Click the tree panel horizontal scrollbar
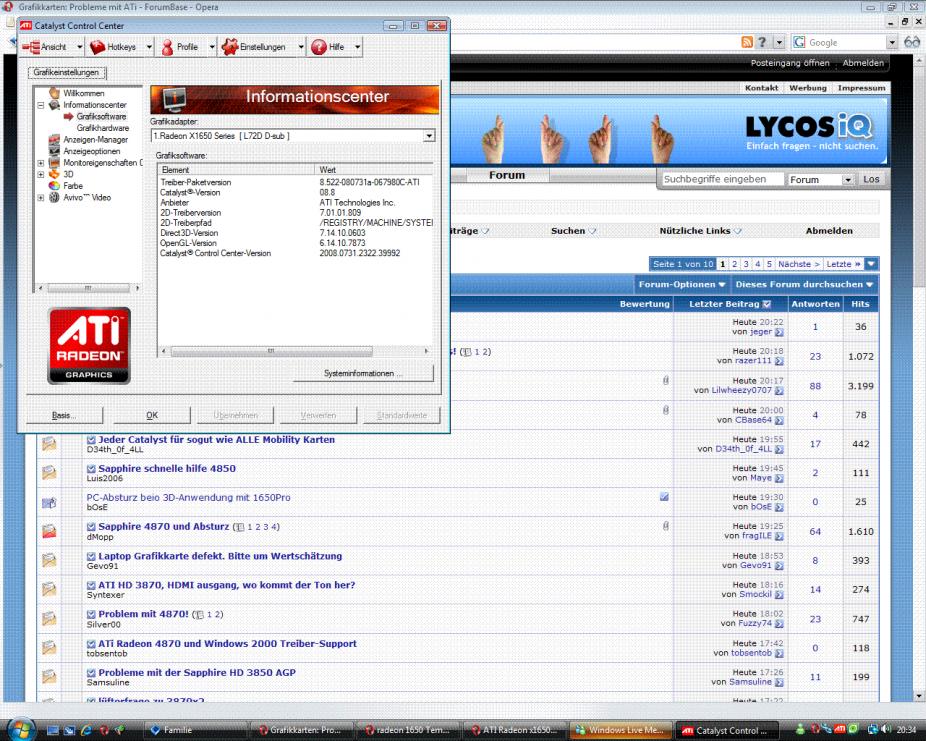 click(88, 288)
